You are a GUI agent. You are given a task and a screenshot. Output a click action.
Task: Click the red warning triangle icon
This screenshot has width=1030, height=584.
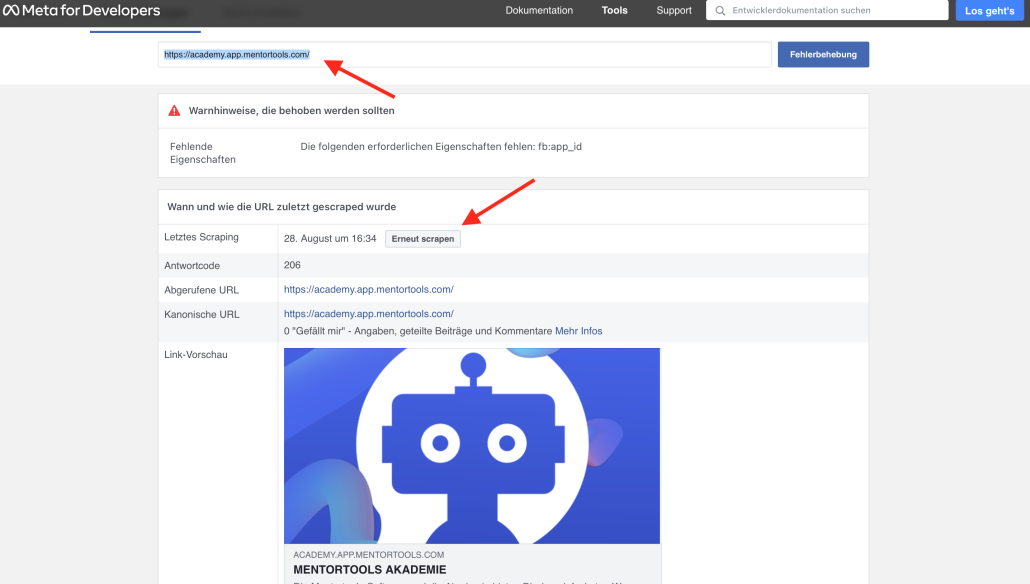(174, 110)
